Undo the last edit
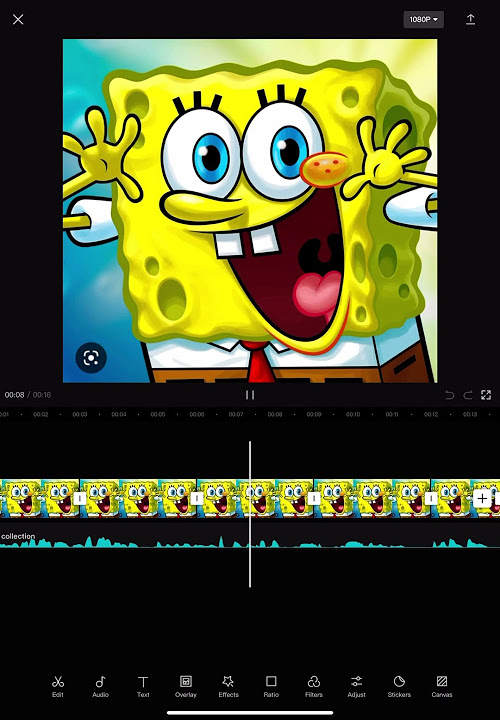The width and height of the screenshot is (500, 720). [x=449, y=395]
